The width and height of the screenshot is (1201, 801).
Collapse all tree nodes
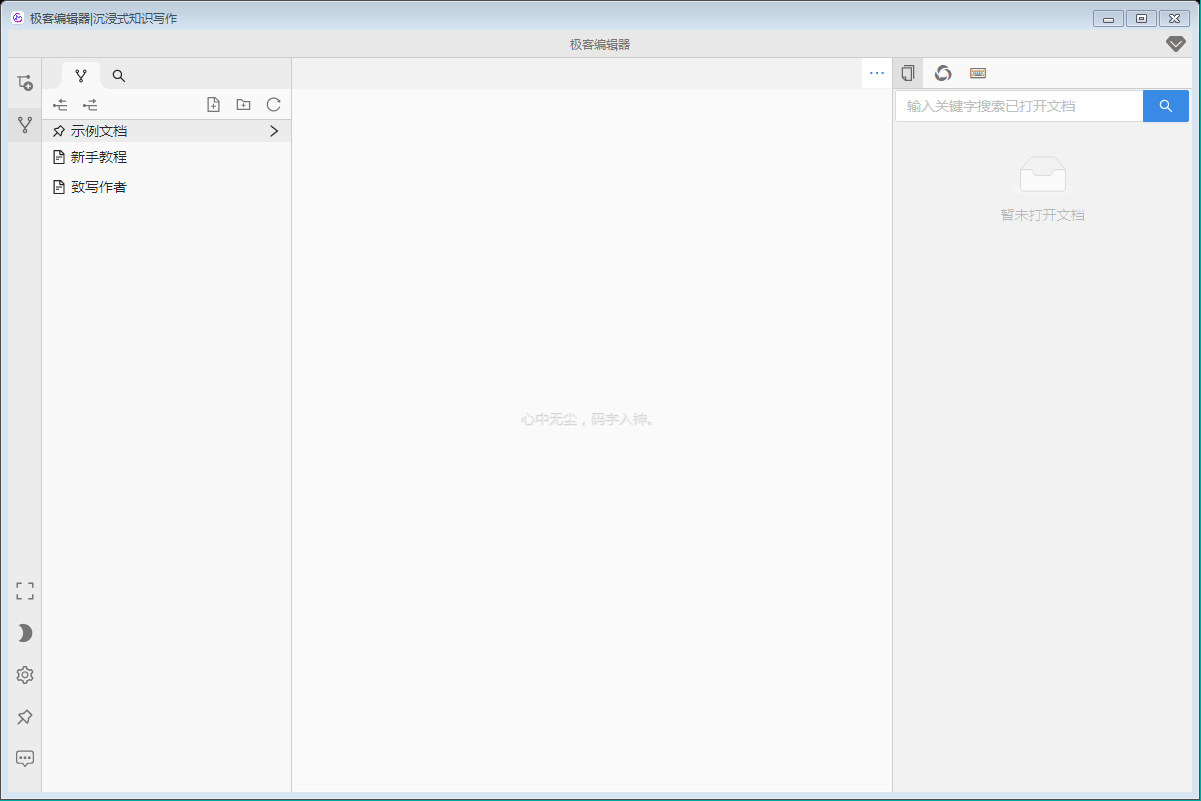tap(60, 105)
